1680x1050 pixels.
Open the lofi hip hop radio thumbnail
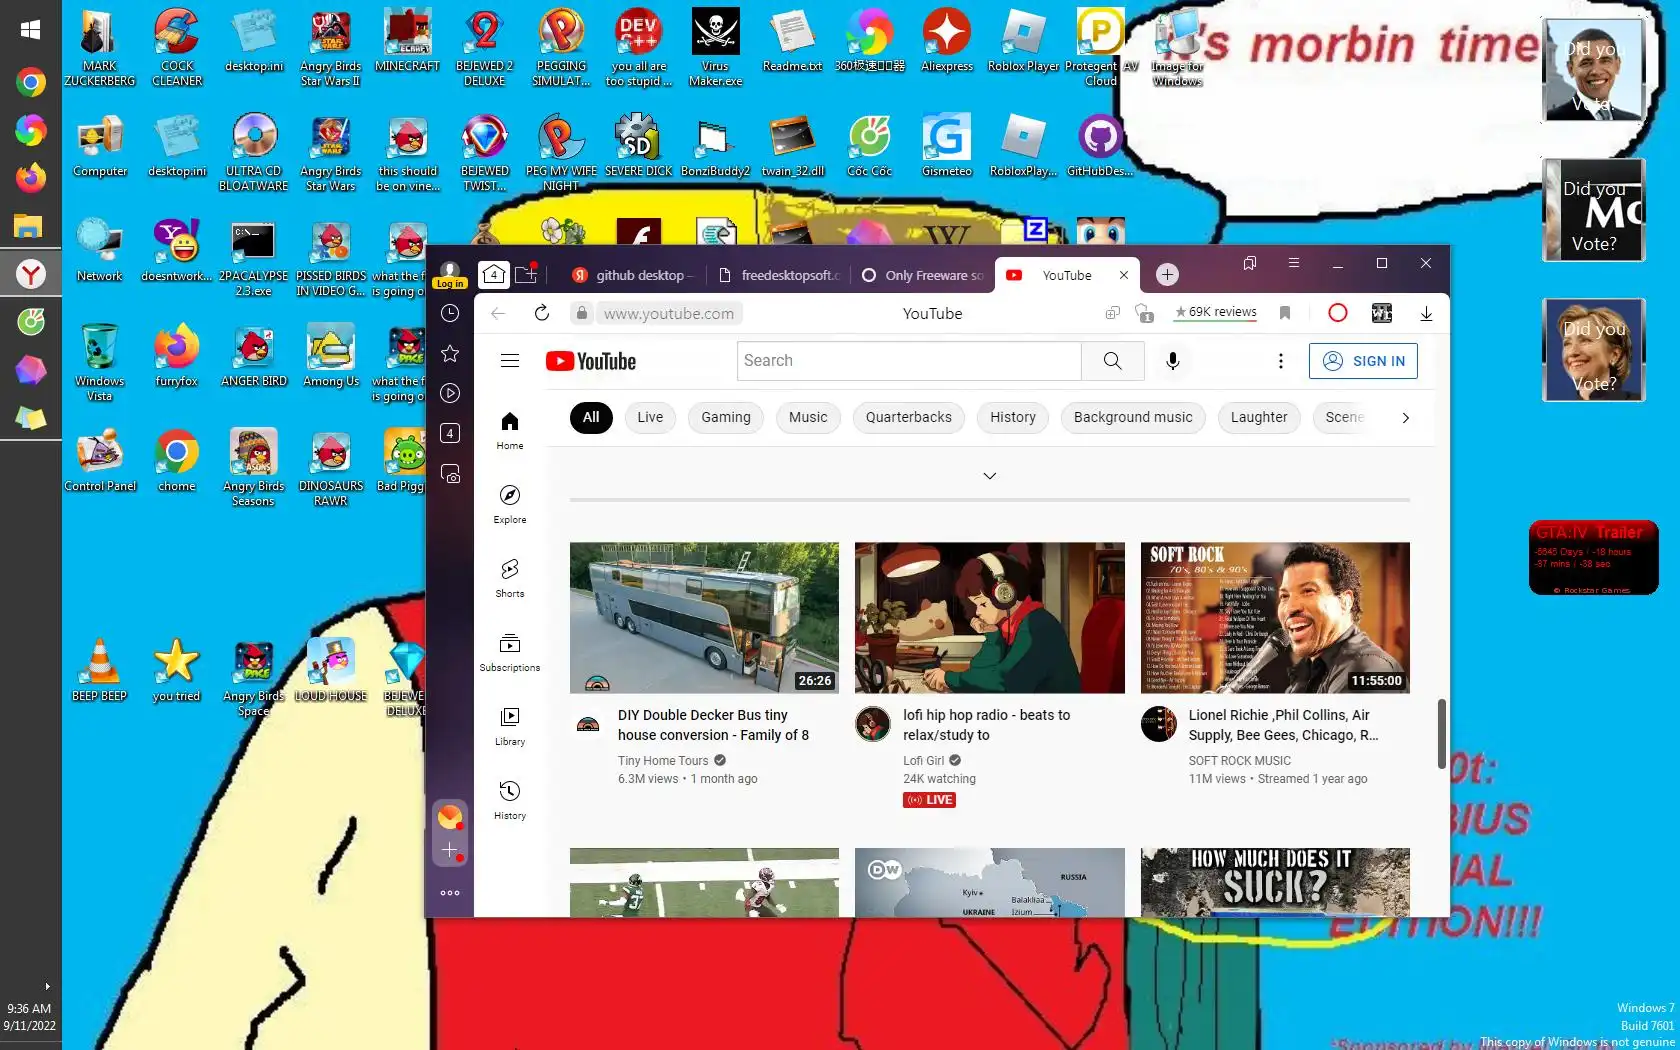click(989, 617)
